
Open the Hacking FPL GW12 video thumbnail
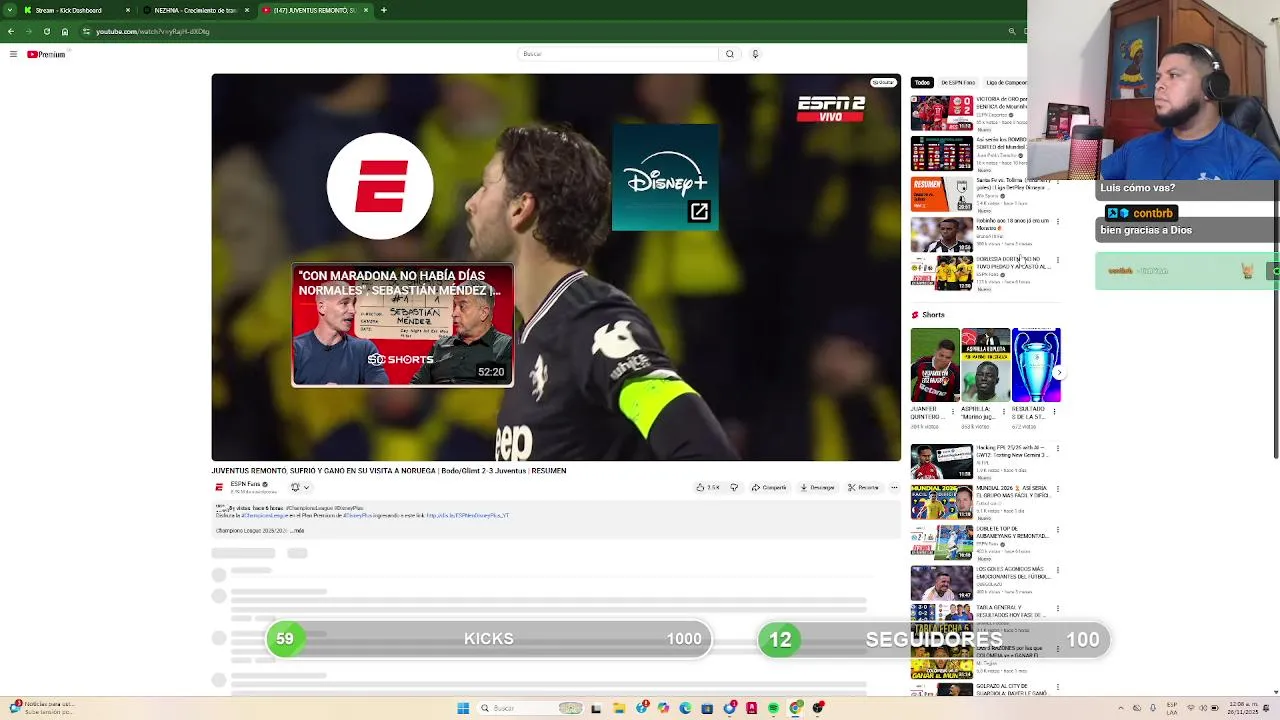pyautogui.click(x=941, y=462)
